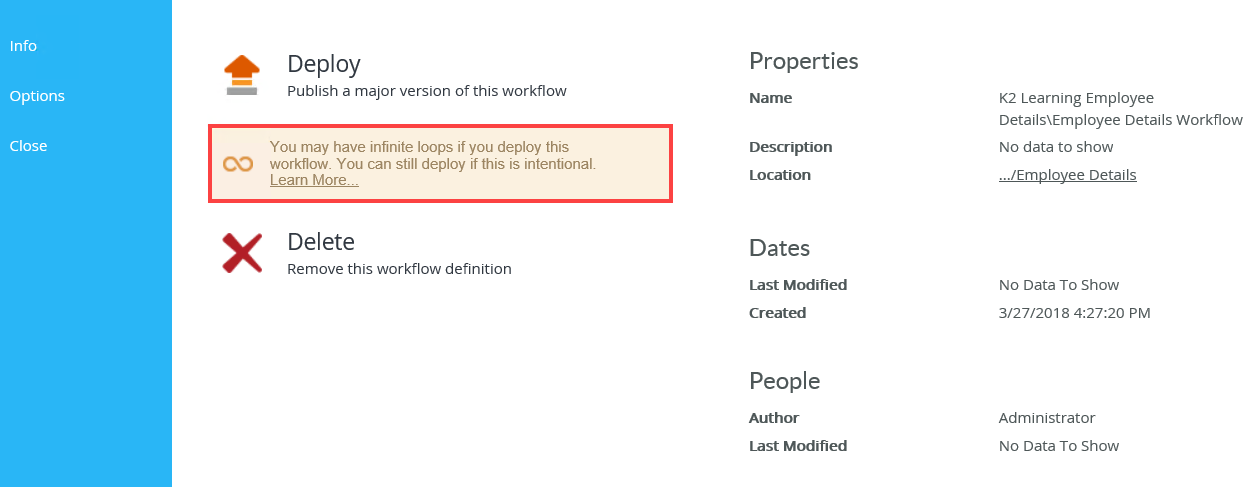Image resolution: width=1249 pixels, height=487 pixels.
Task: Click the Created date value
Action: click(x=1074, y=313)
